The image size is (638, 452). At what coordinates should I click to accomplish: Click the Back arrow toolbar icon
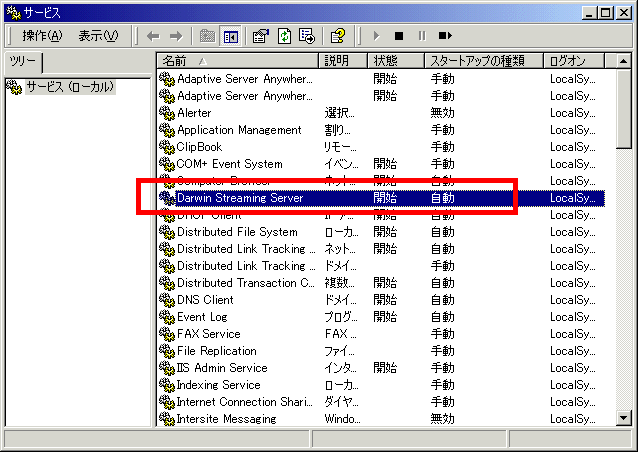[153, 36]
